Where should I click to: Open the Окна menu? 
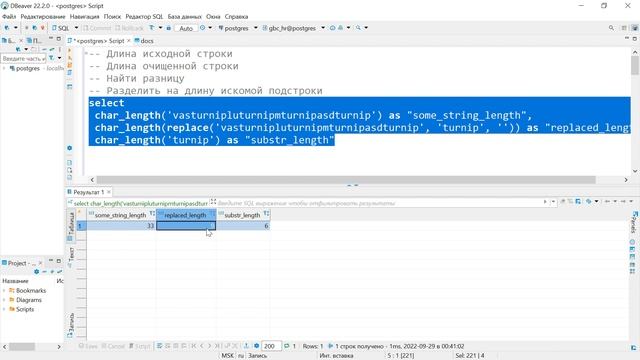pyautogui.click(x=213, y=17)
